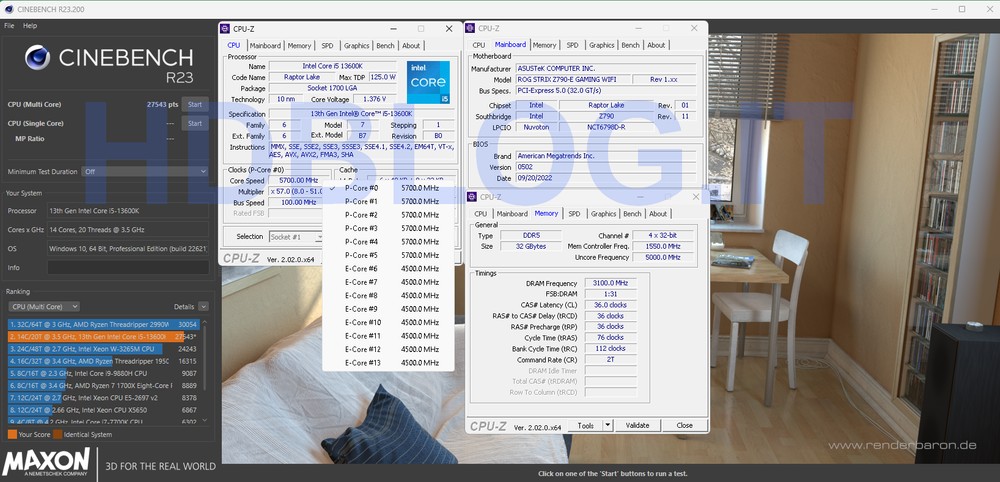The height and width of the screenshot is (482, 1000).
Task: Click the orange Your Score color swatch
Action: coord(12,434)
